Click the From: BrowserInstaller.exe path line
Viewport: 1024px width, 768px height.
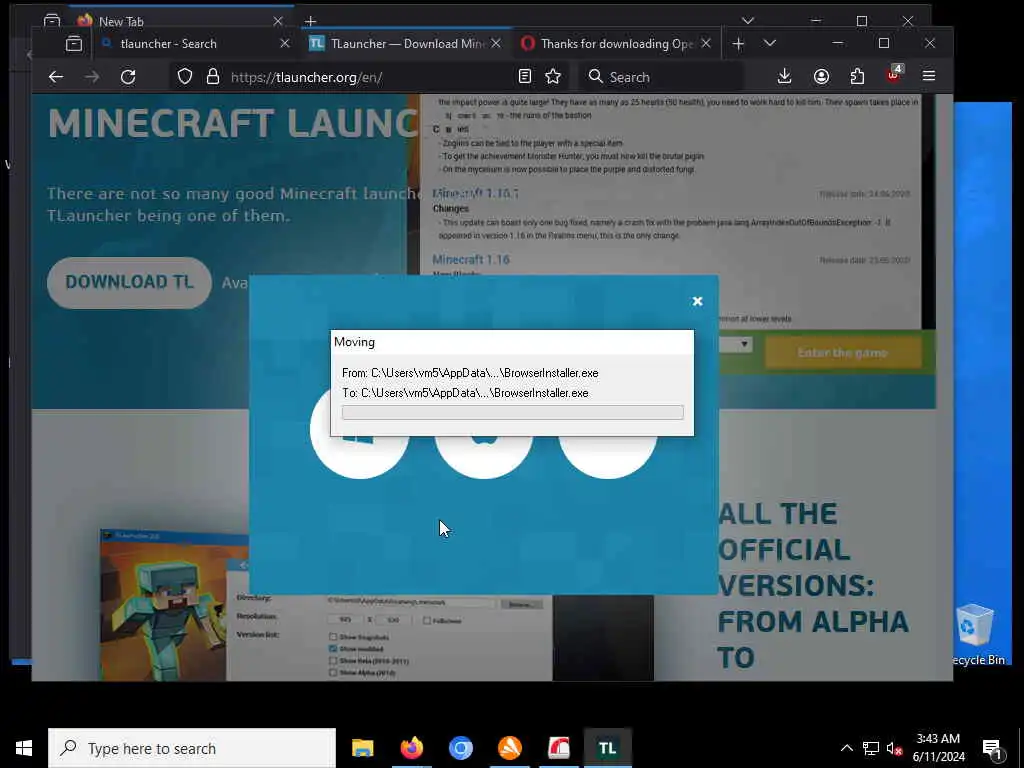coord(470,373)
